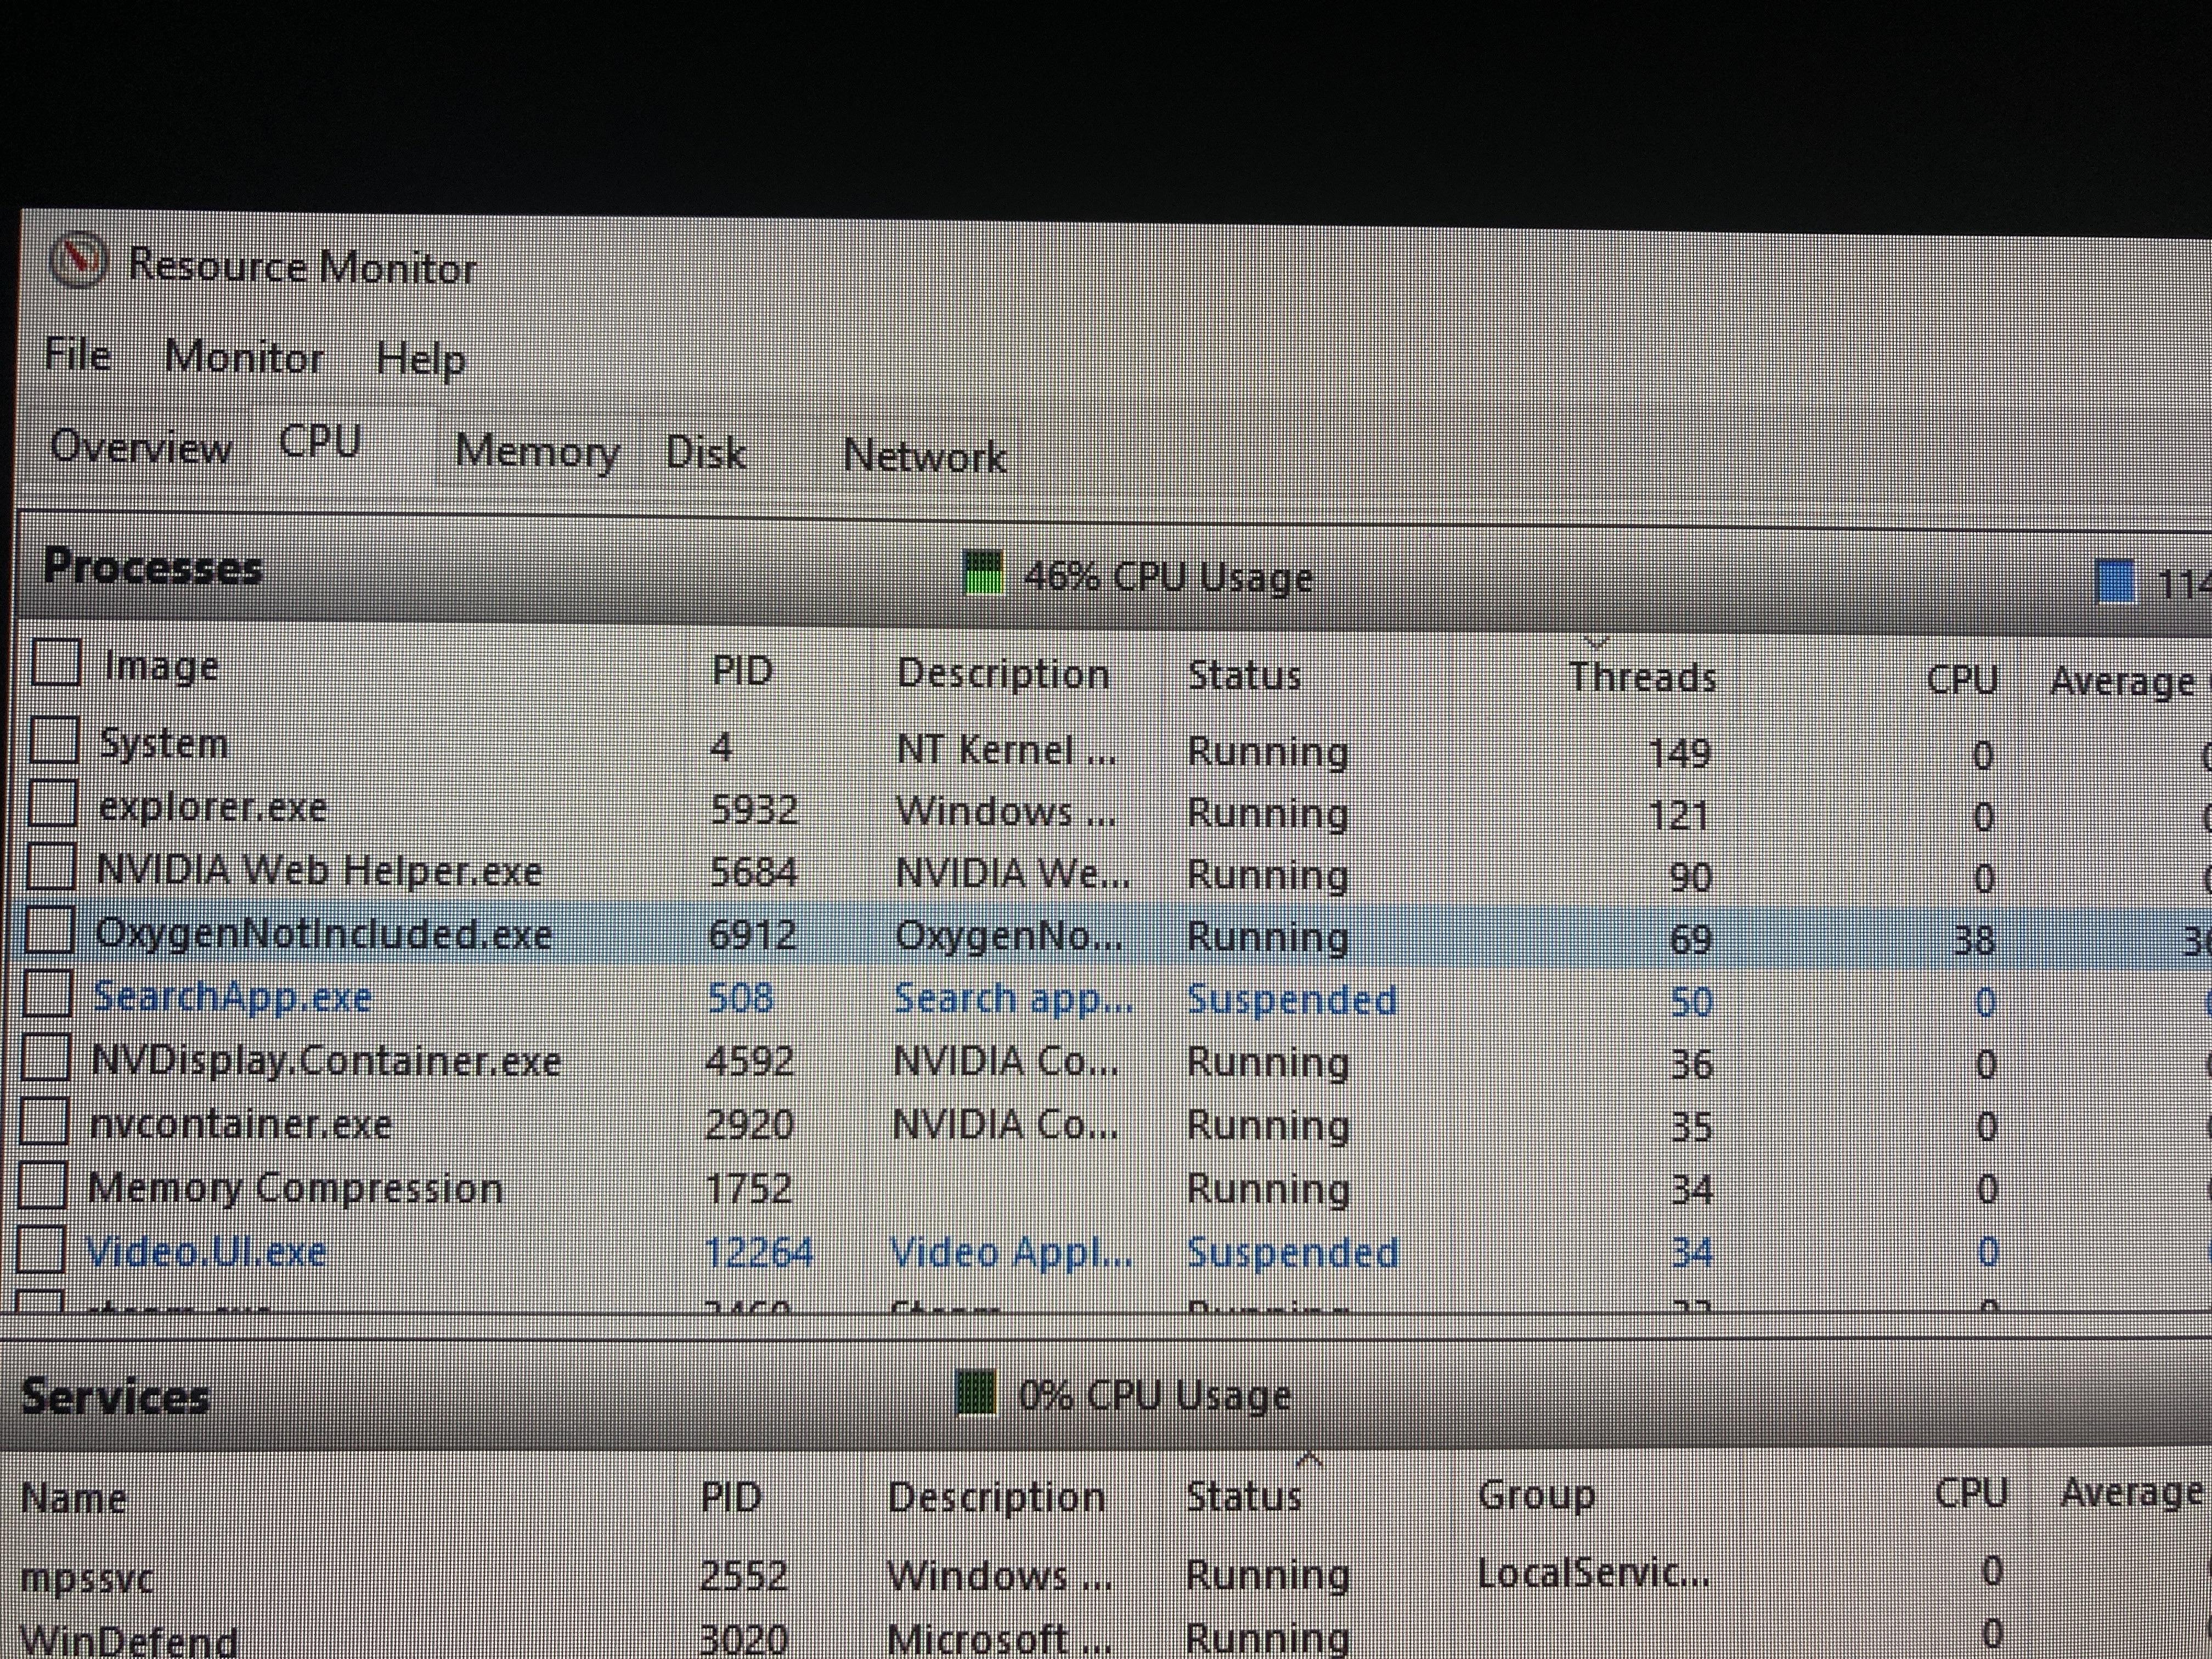Screen dimensions: 2212x1659
Task: Click the Resource Monitor title bar icon
Action: click(x=78, y=261)
